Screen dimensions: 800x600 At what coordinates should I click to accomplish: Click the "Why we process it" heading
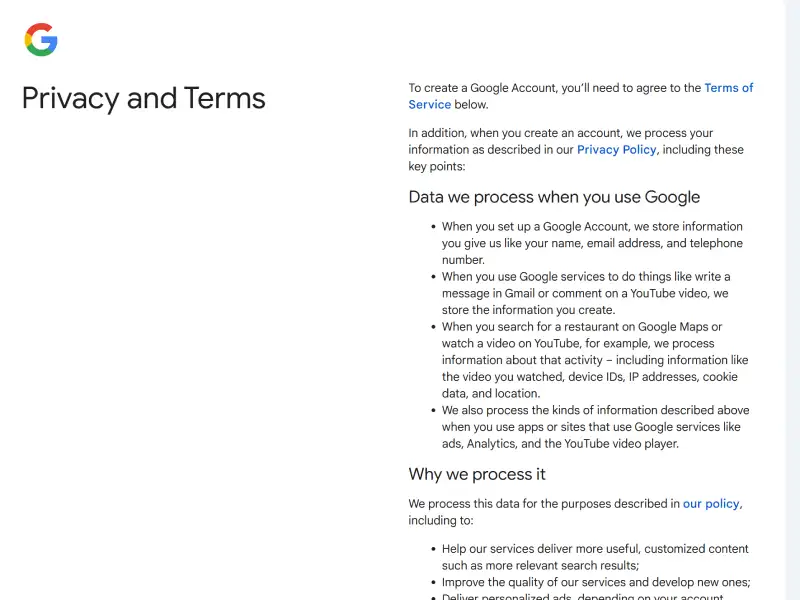click(x=477, y=474)
